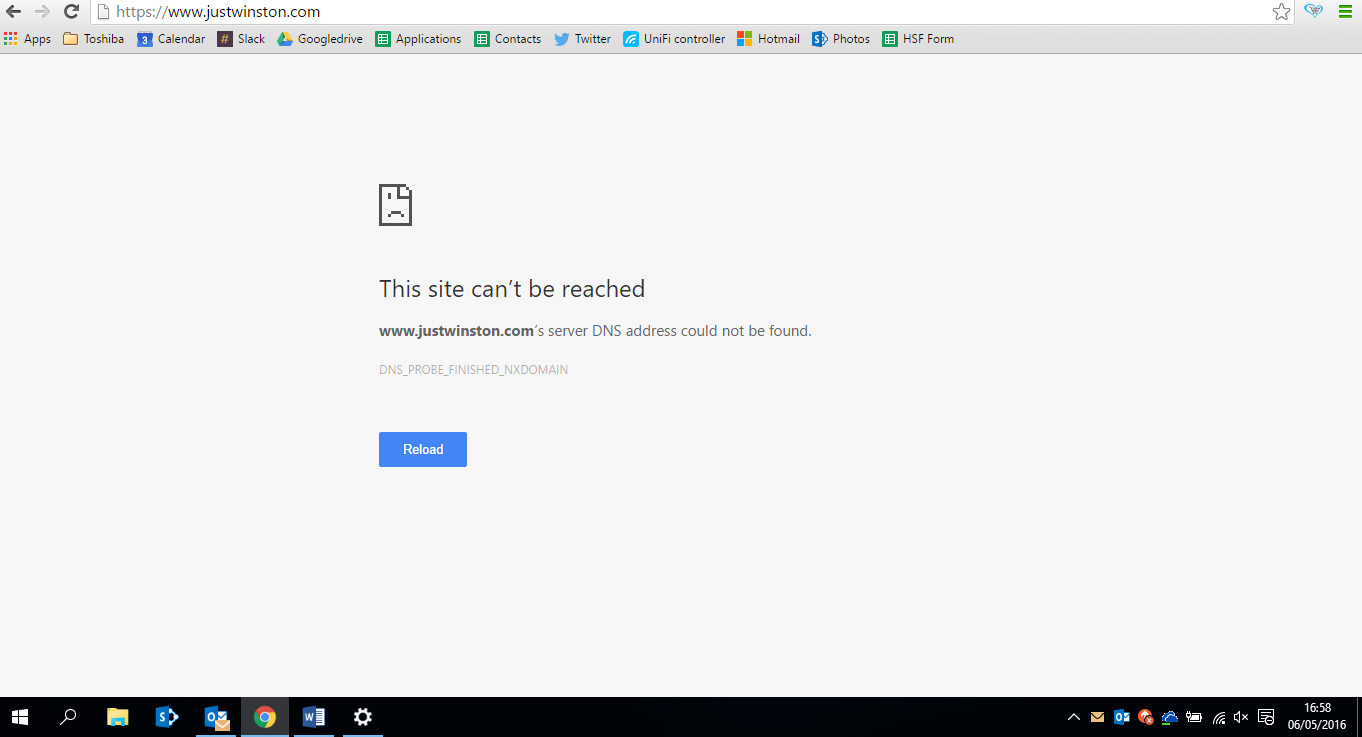Open the UniFi controller bookmark
The width and height of the screenshot is (1362, 737).
674,39
